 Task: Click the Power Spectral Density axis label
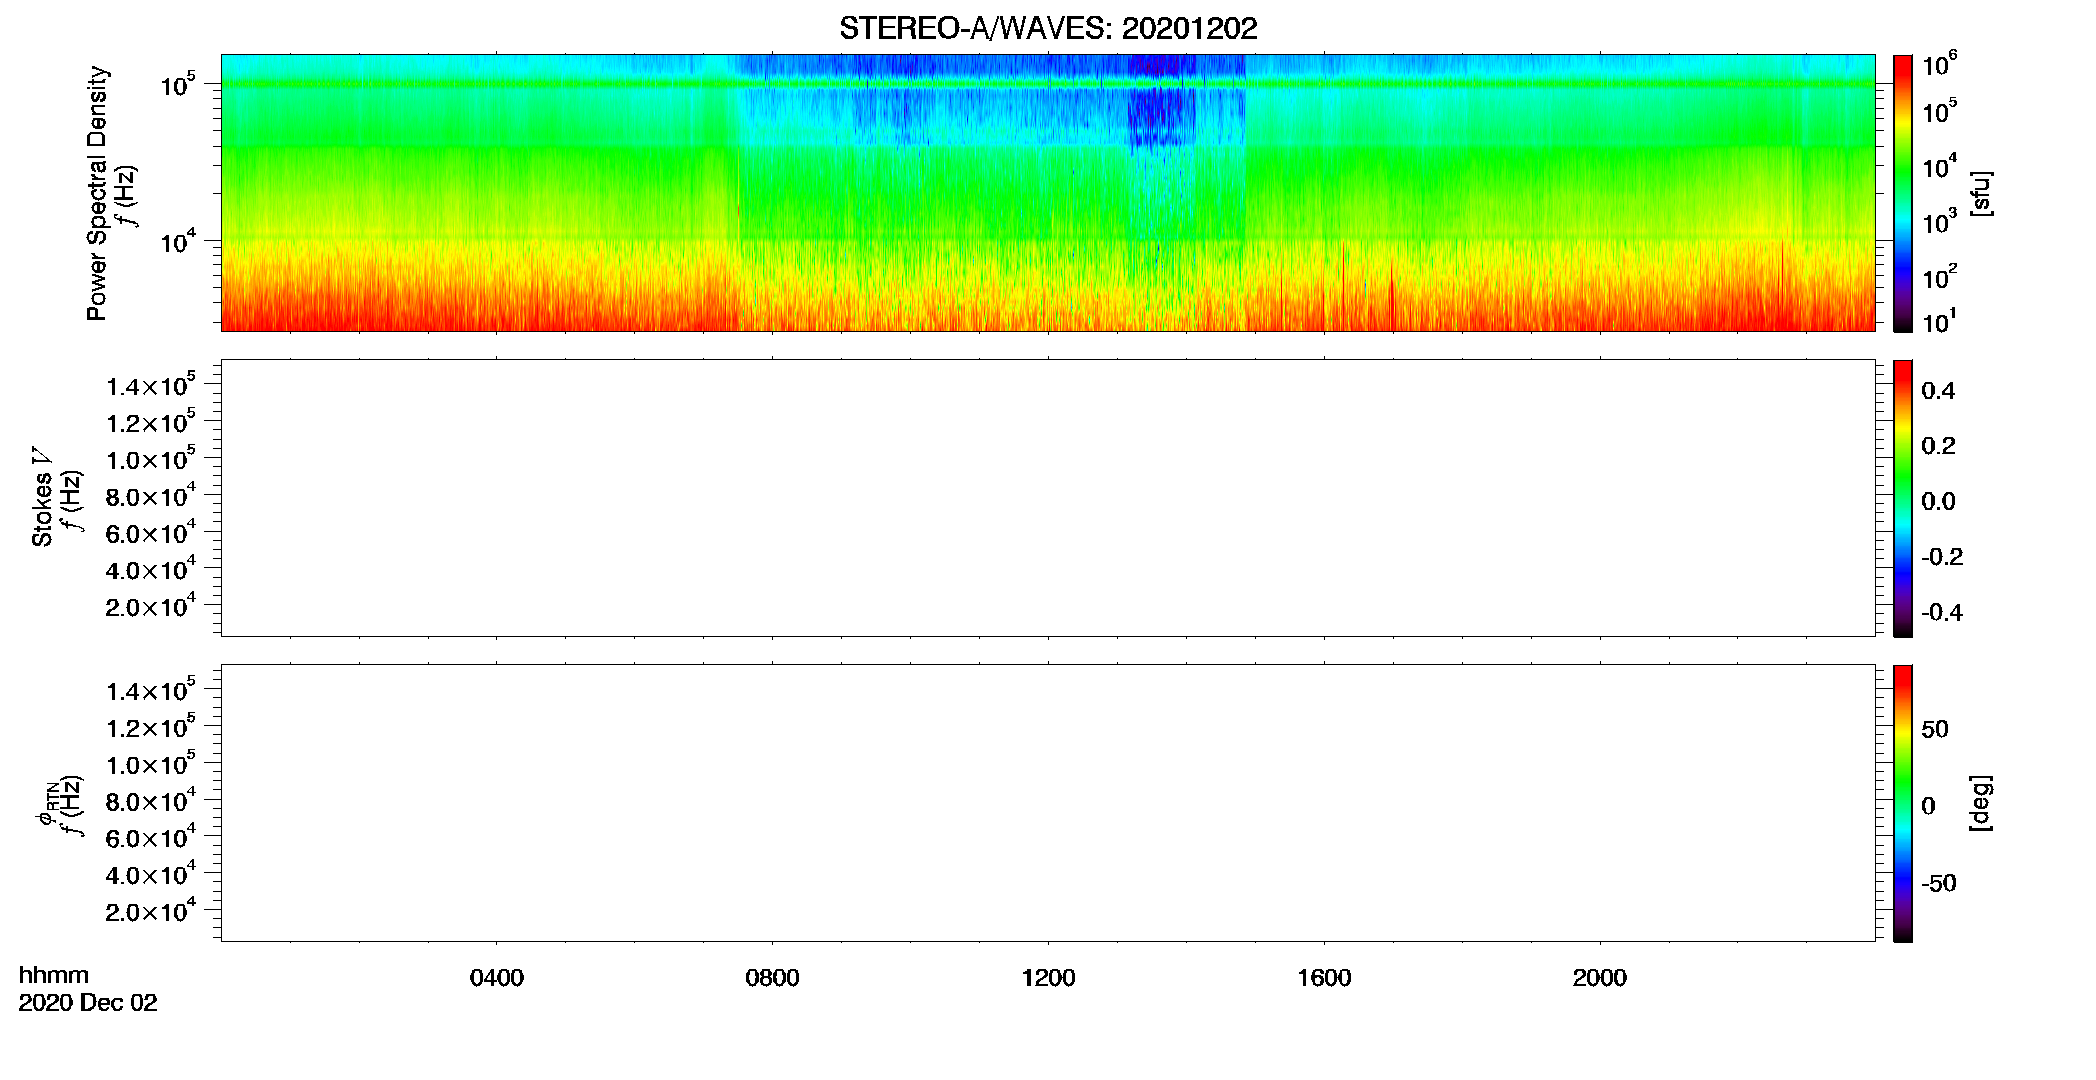pos(97,193)
